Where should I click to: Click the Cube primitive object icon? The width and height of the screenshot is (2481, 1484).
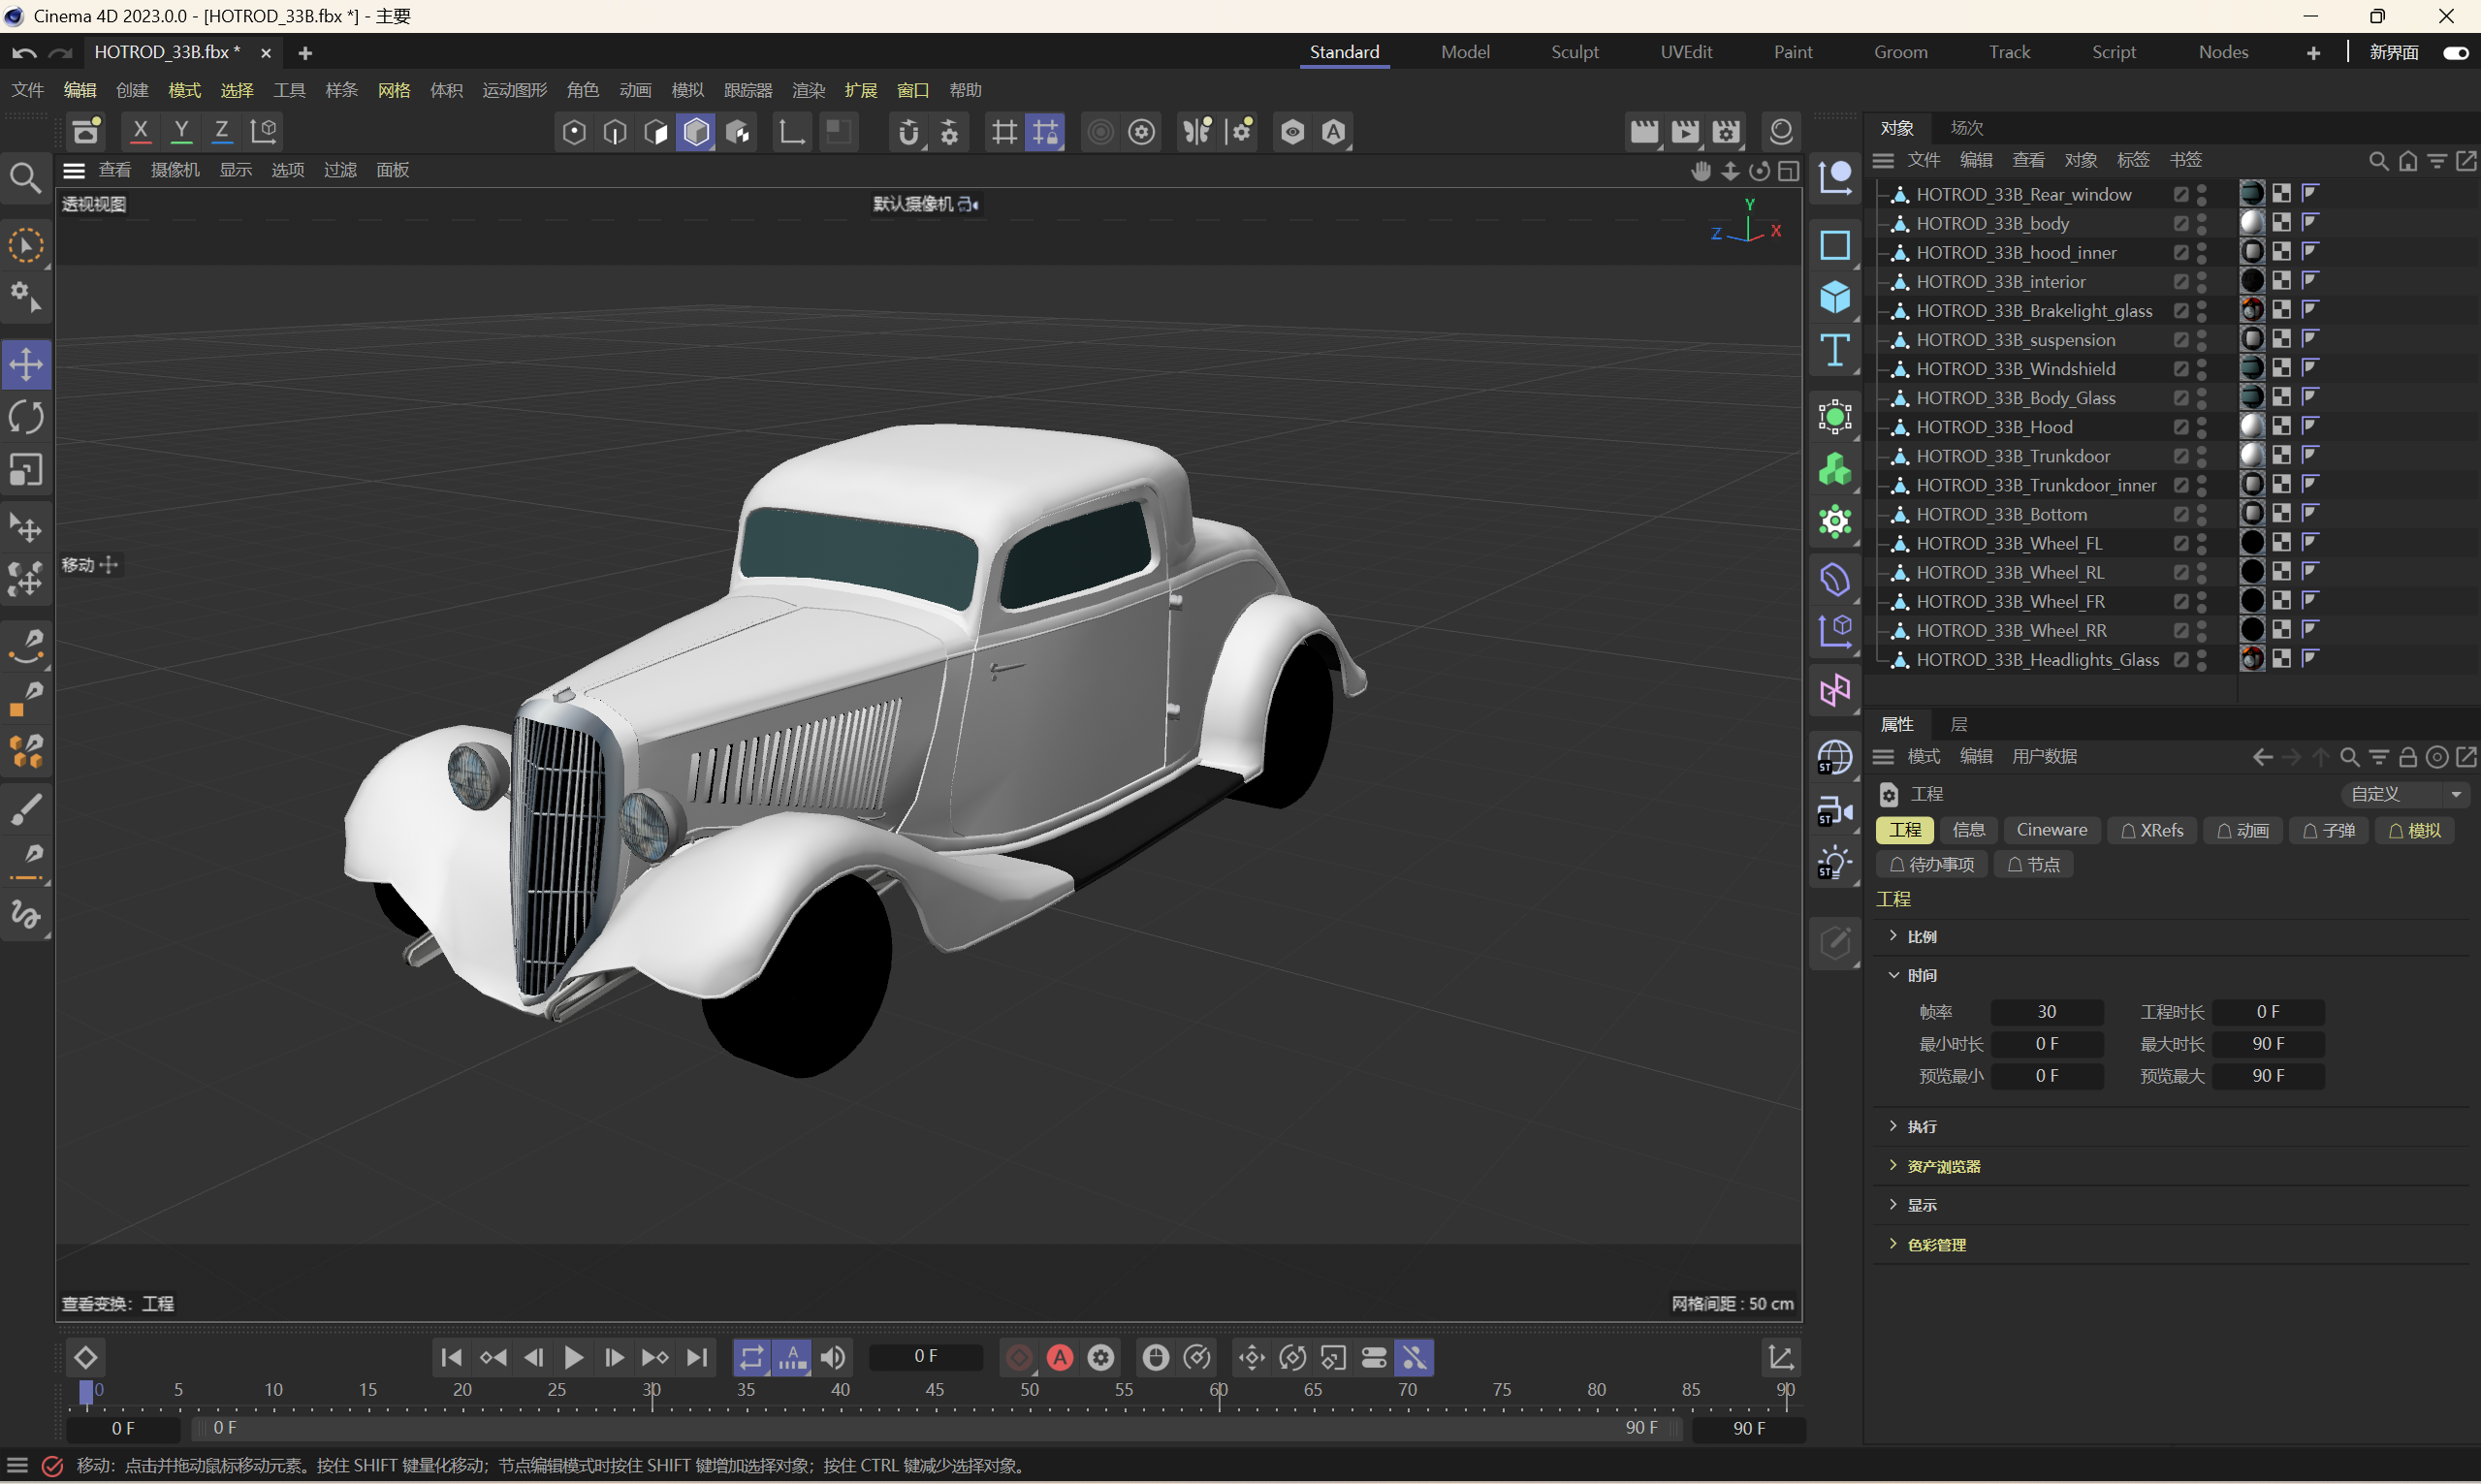pyautogui.click(x=1834, y=297)
